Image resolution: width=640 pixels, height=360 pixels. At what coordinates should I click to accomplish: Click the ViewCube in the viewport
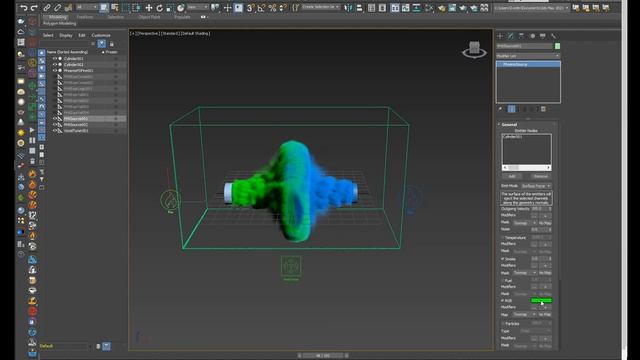[474, 49]
